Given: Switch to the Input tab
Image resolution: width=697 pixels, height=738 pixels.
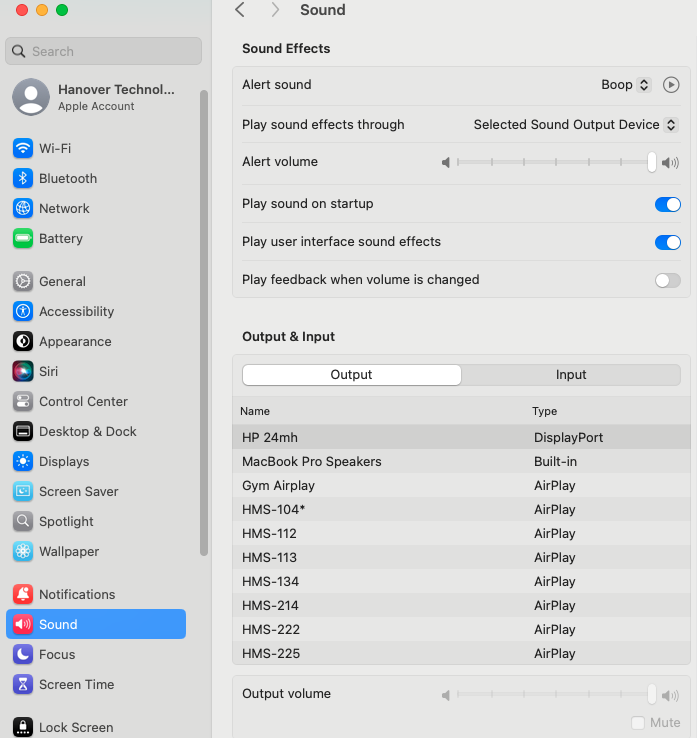Looking at the screenshot, I should click(x=571, y=375).
